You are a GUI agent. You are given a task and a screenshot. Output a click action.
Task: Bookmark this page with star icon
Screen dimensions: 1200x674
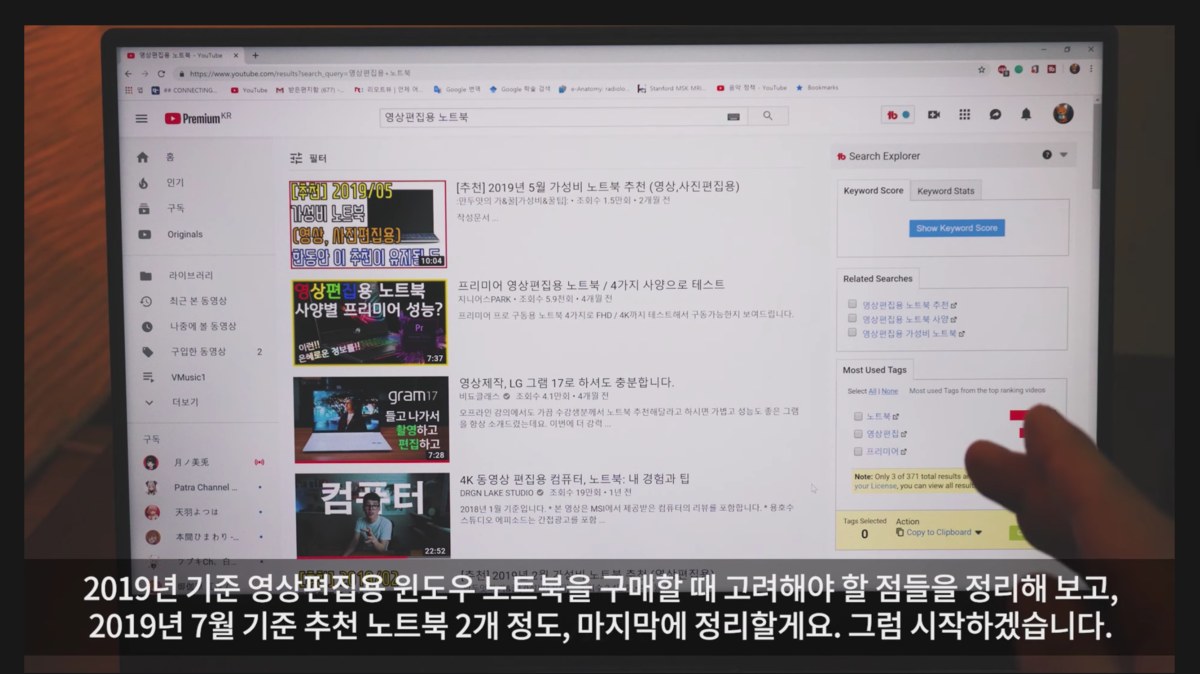coord(981,70)
